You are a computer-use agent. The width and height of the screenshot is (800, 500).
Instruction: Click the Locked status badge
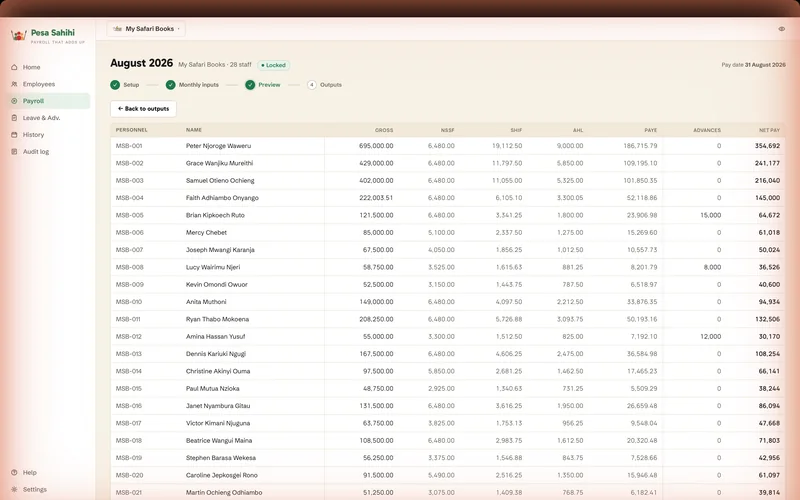pos(273,65)
